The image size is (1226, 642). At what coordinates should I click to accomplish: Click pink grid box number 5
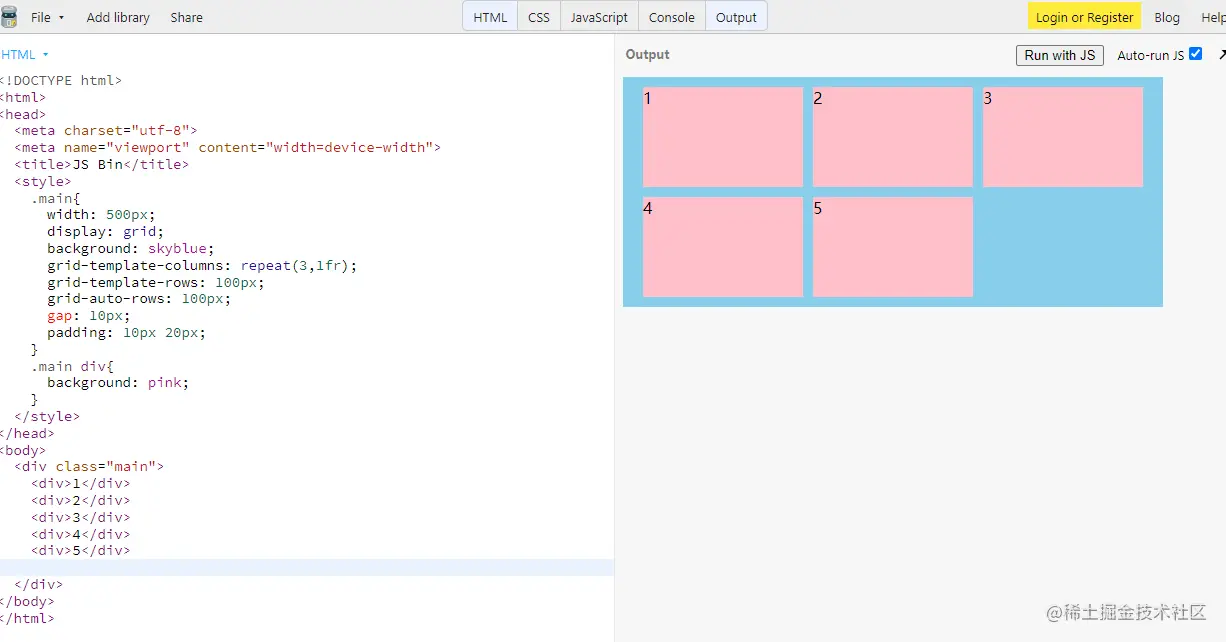[x=893, y=247]
